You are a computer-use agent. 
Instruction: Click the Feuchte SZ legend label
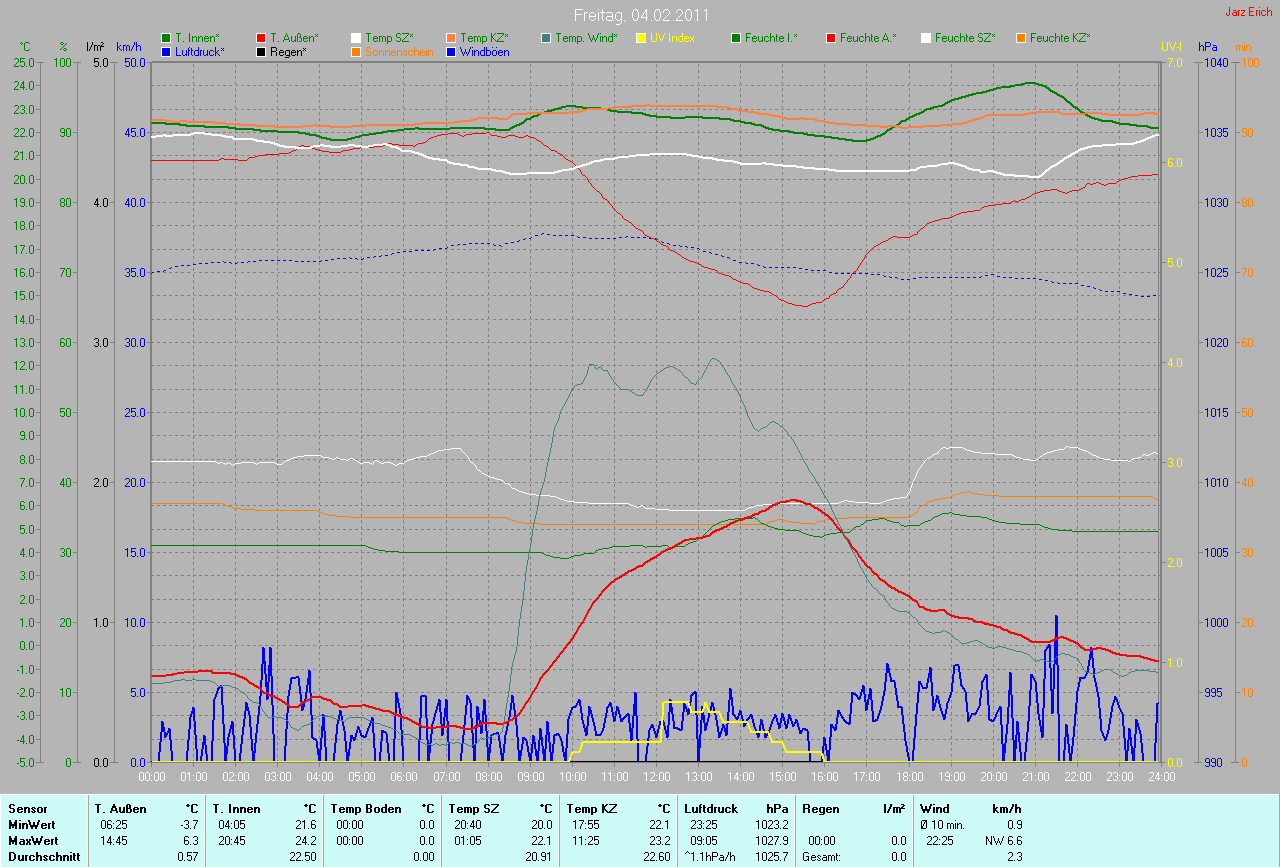click(964, 38)
